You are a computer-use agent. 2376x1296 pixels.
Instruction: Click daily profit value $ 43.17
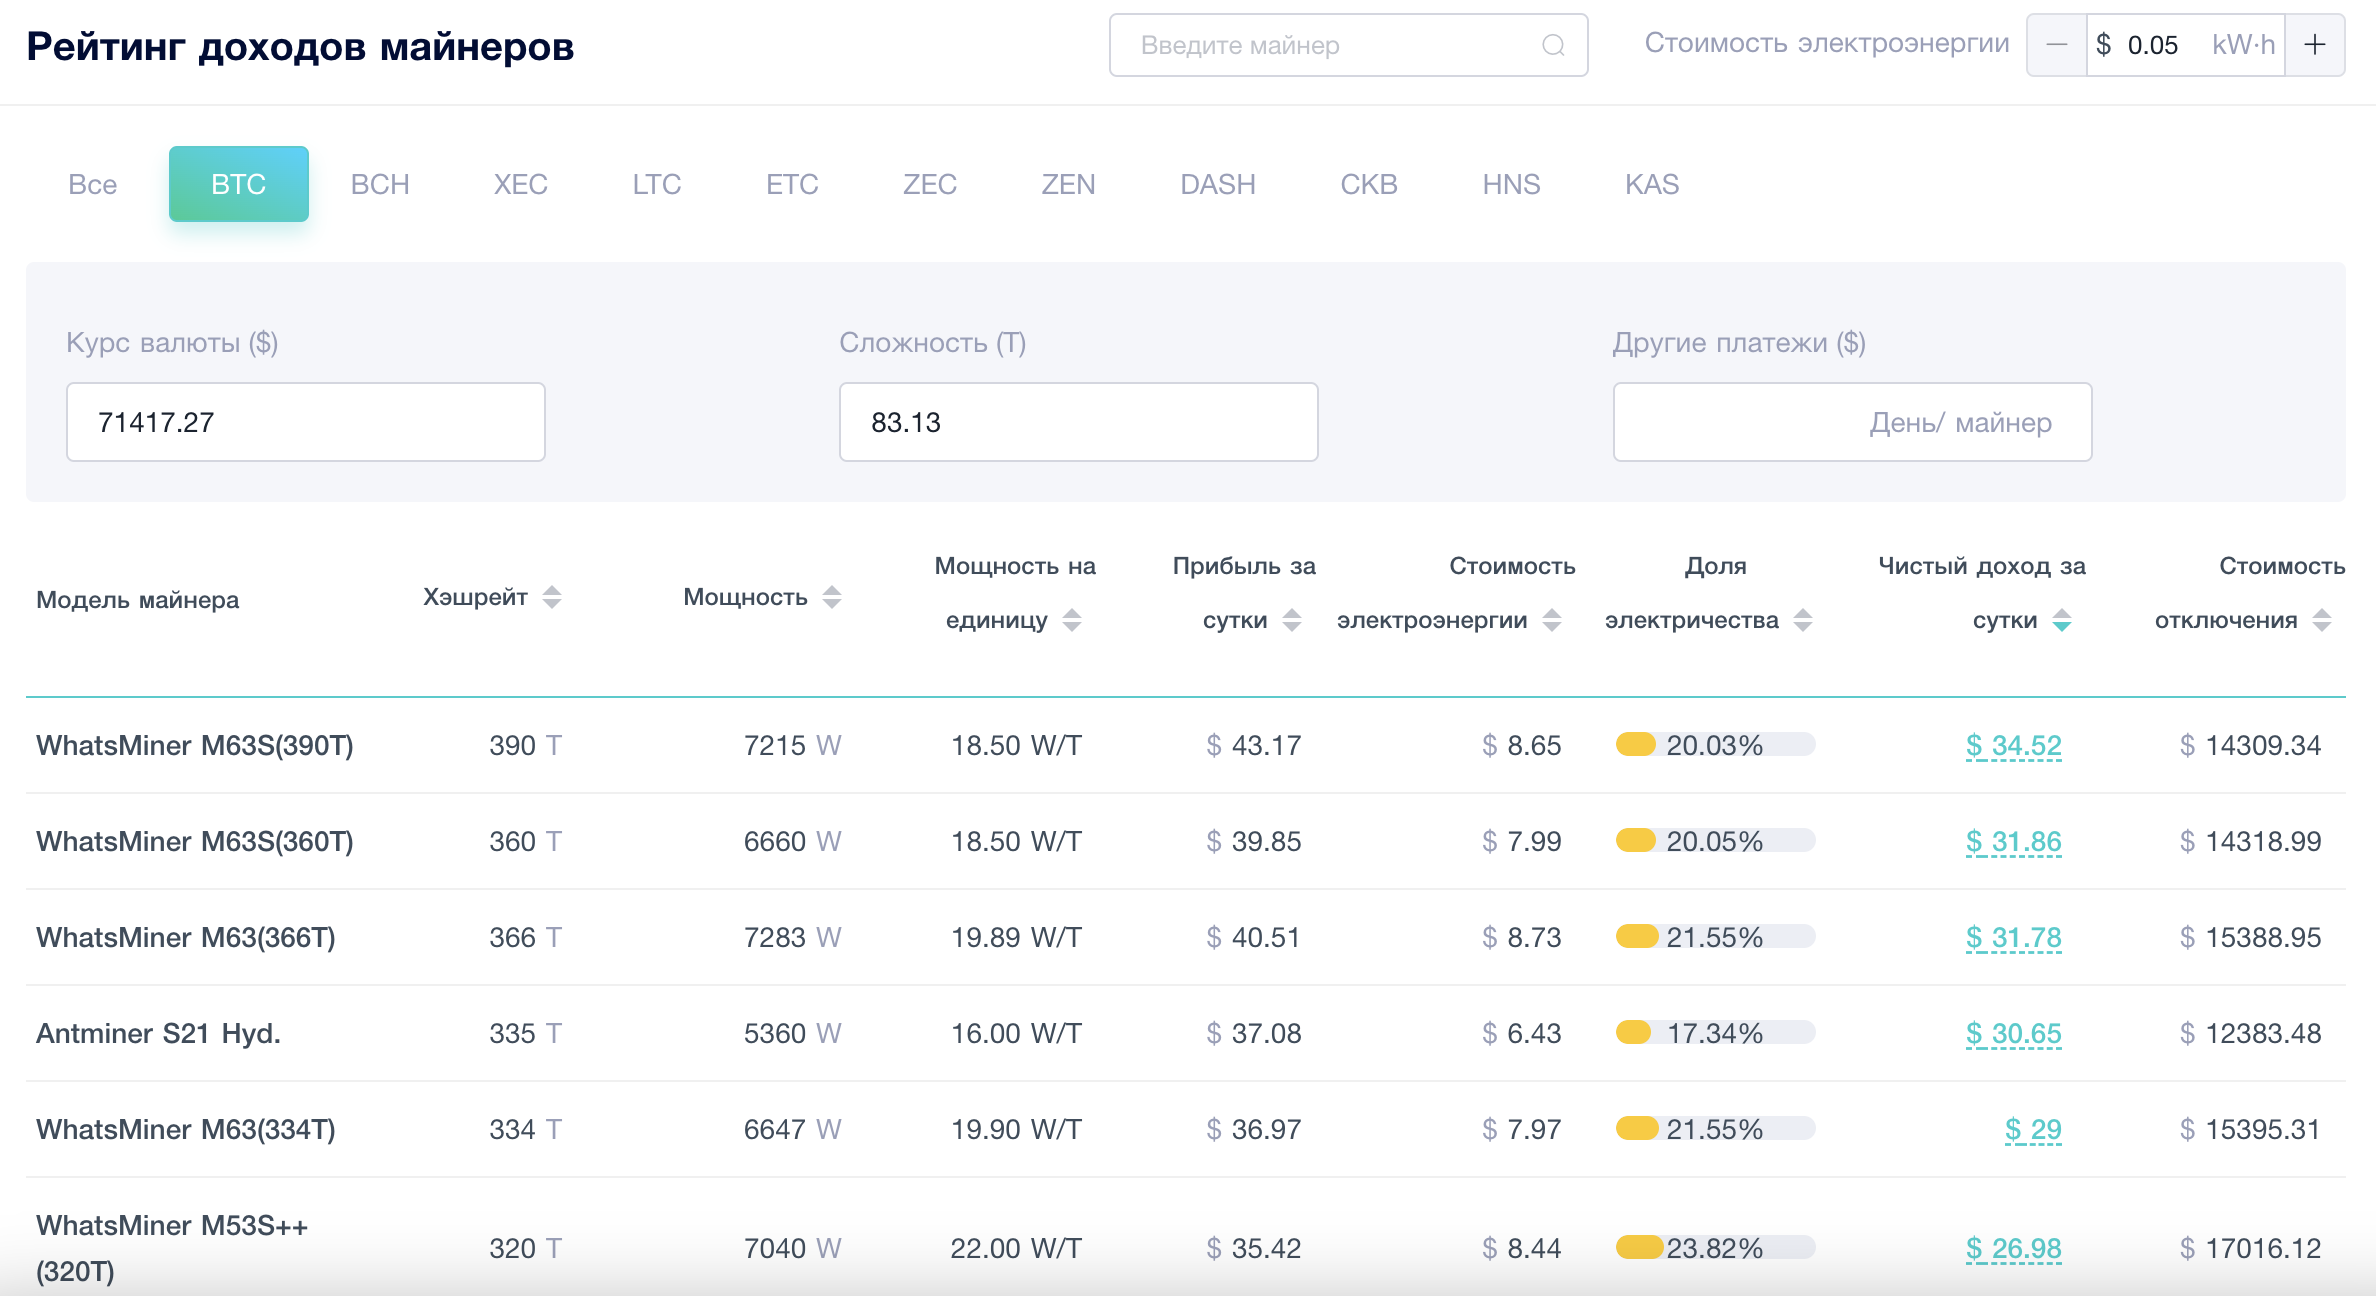tap(1254, 746)
